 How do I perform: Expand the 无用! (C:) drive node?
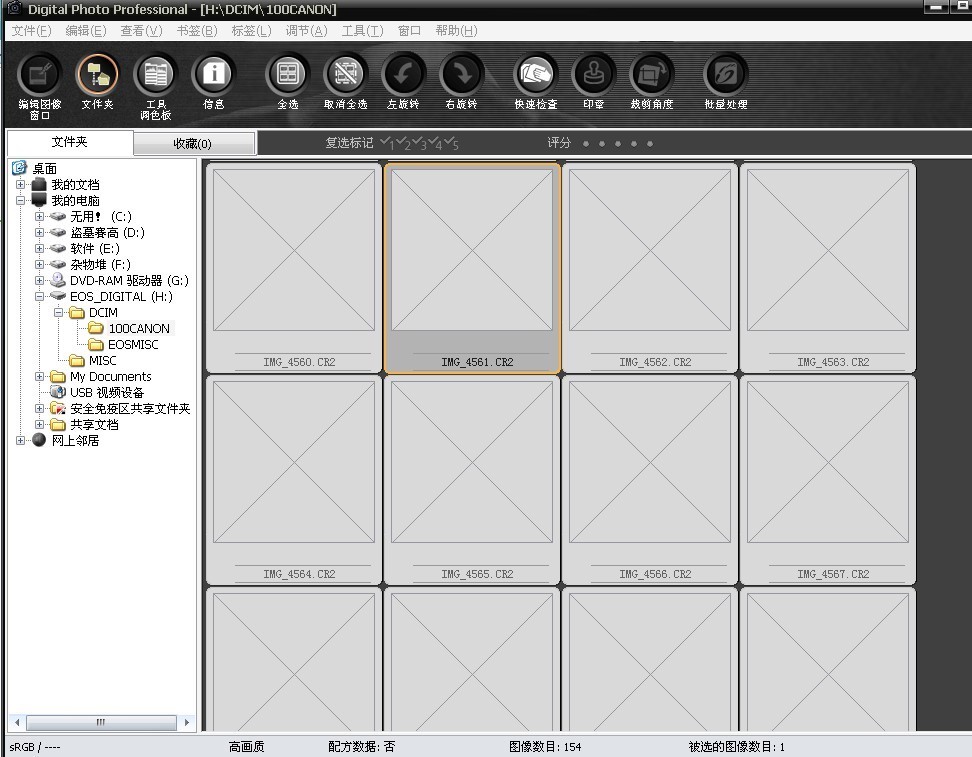40,217
